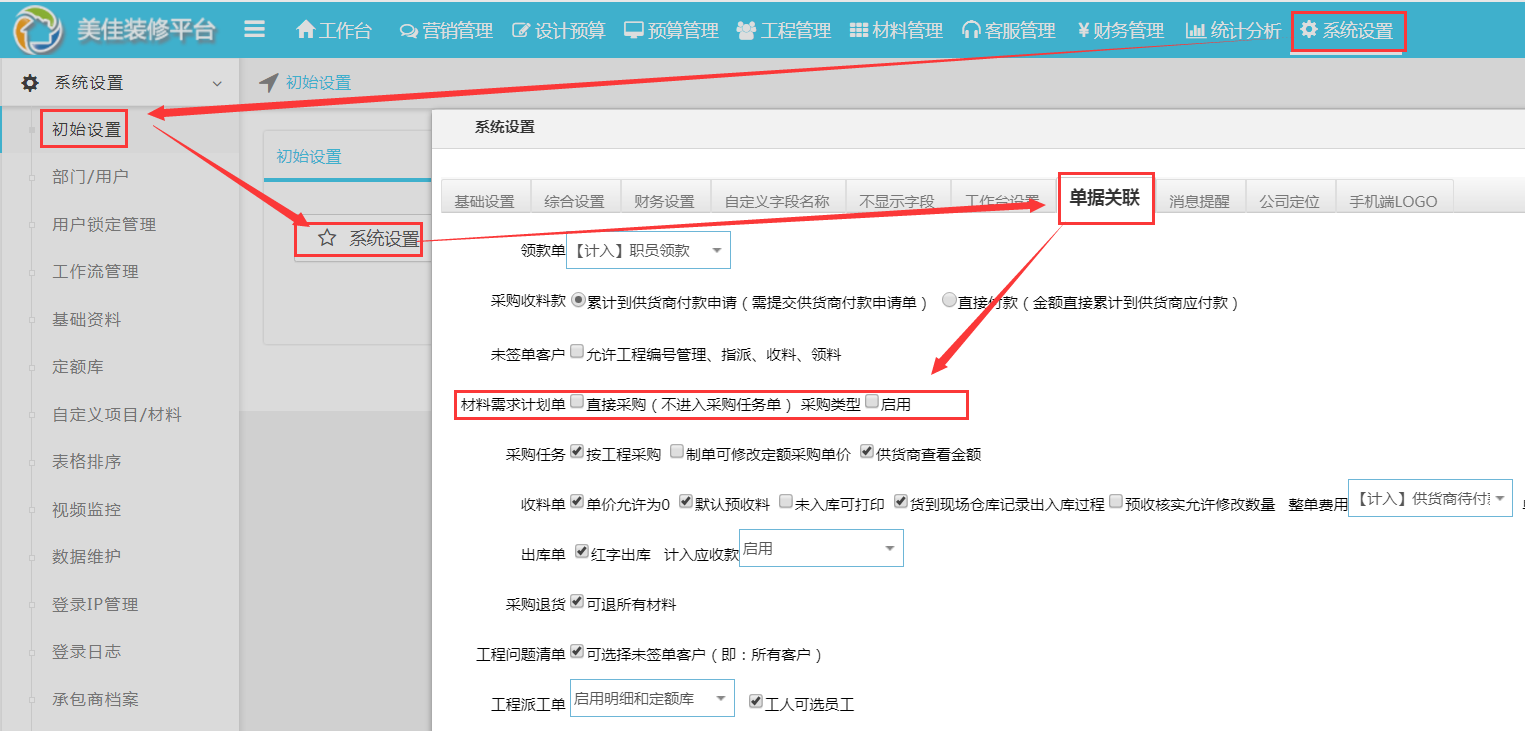Switch to the 财务设置 tab
This screenshot has height=731, width=1525.
click(664, 201)
